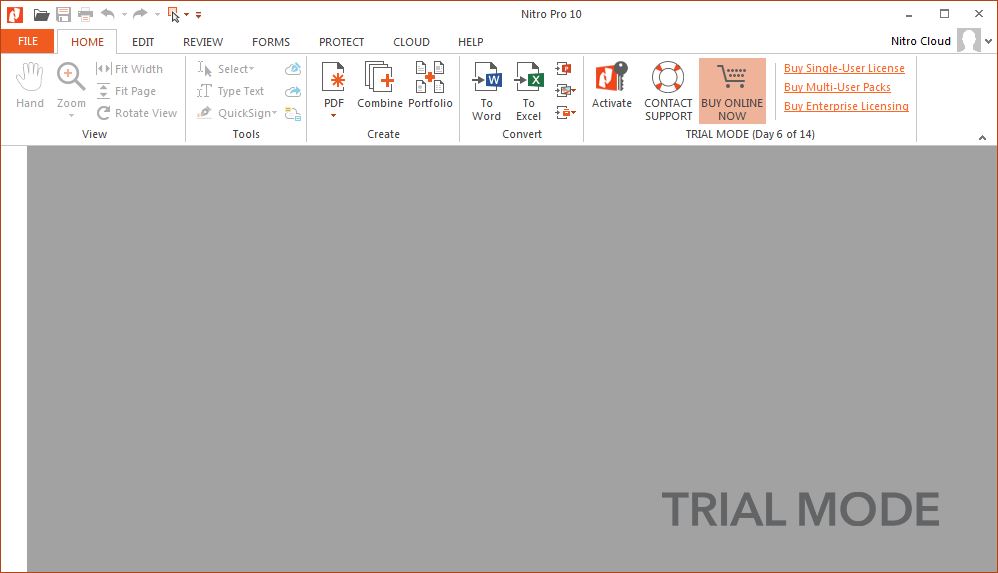Click the Nitro Pro logo icon

(15, 14)
